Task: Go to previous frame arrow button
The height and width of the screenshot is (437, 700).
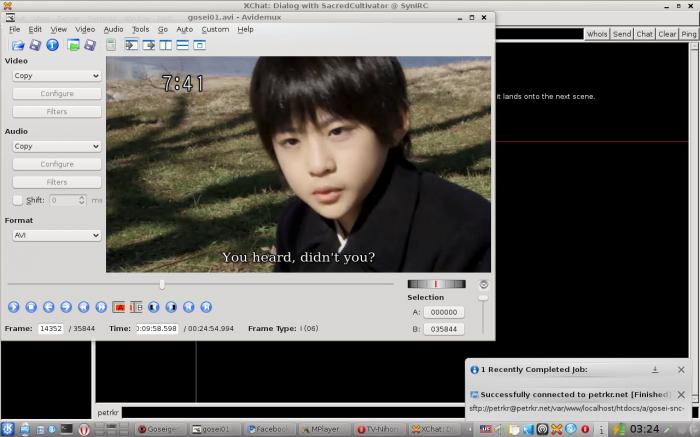Action: (49, 307)
